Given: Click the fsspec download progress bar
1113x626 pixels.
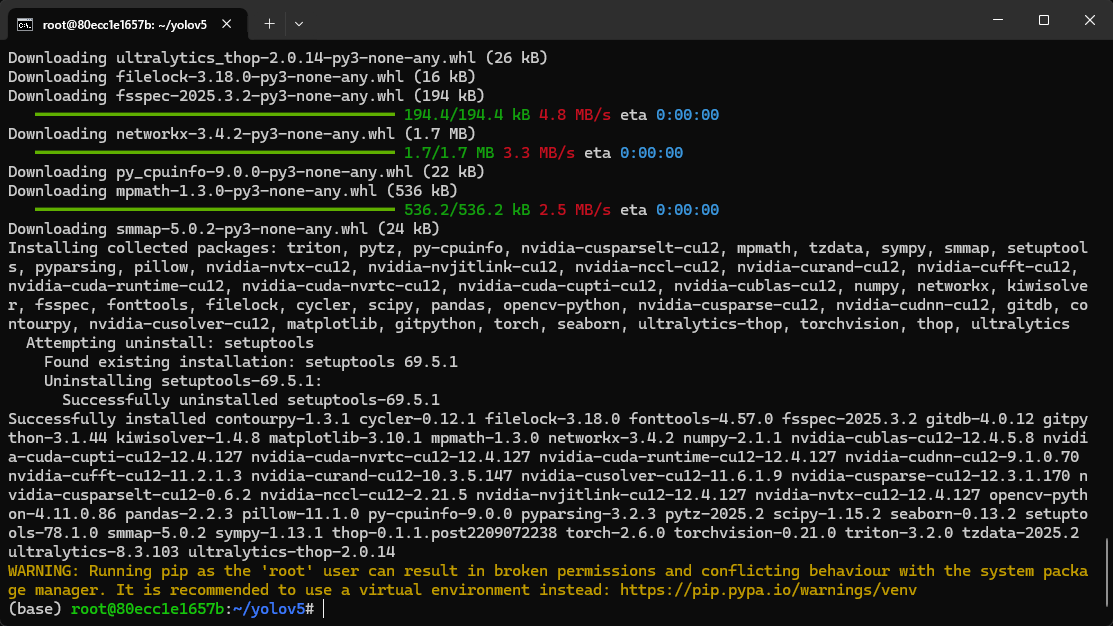Looking at the screenshot, I should point(214,114).
